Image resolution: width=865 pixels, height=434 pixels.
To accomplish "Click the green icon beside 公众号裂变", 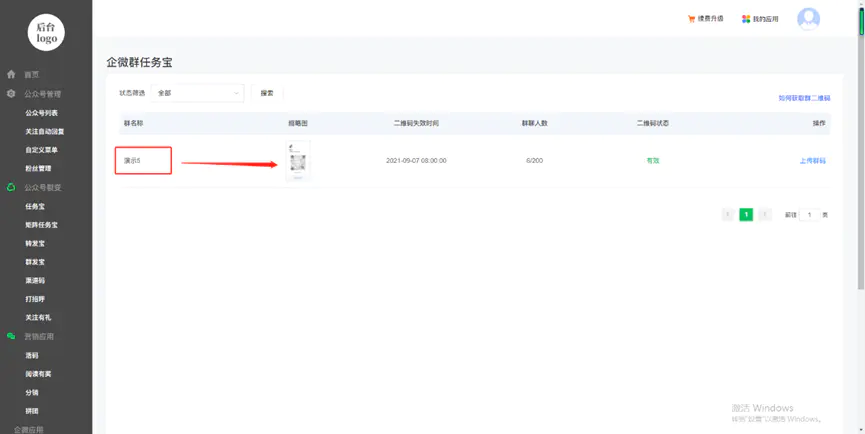I will [x=11, y=187].
